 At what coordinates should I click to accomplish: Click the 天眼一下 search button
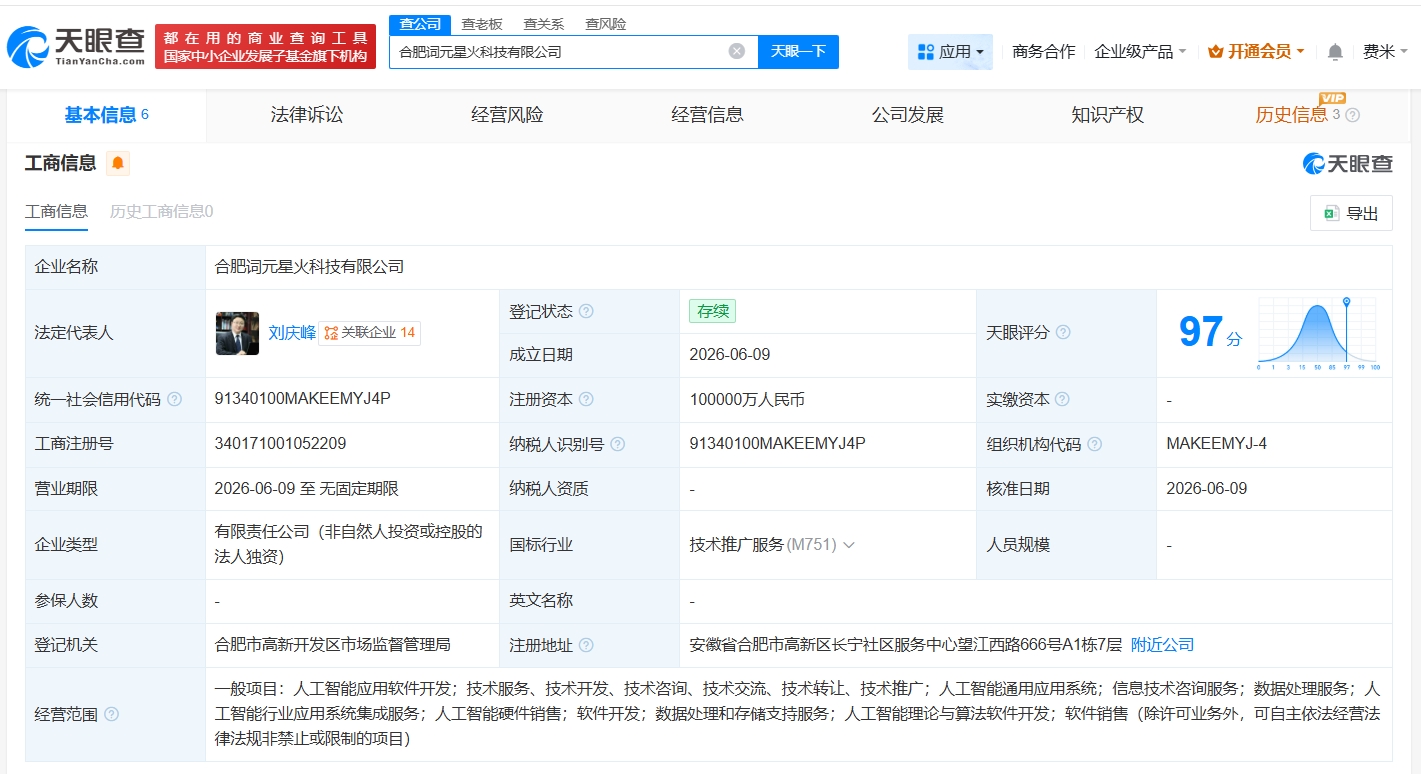click(798, 51)
